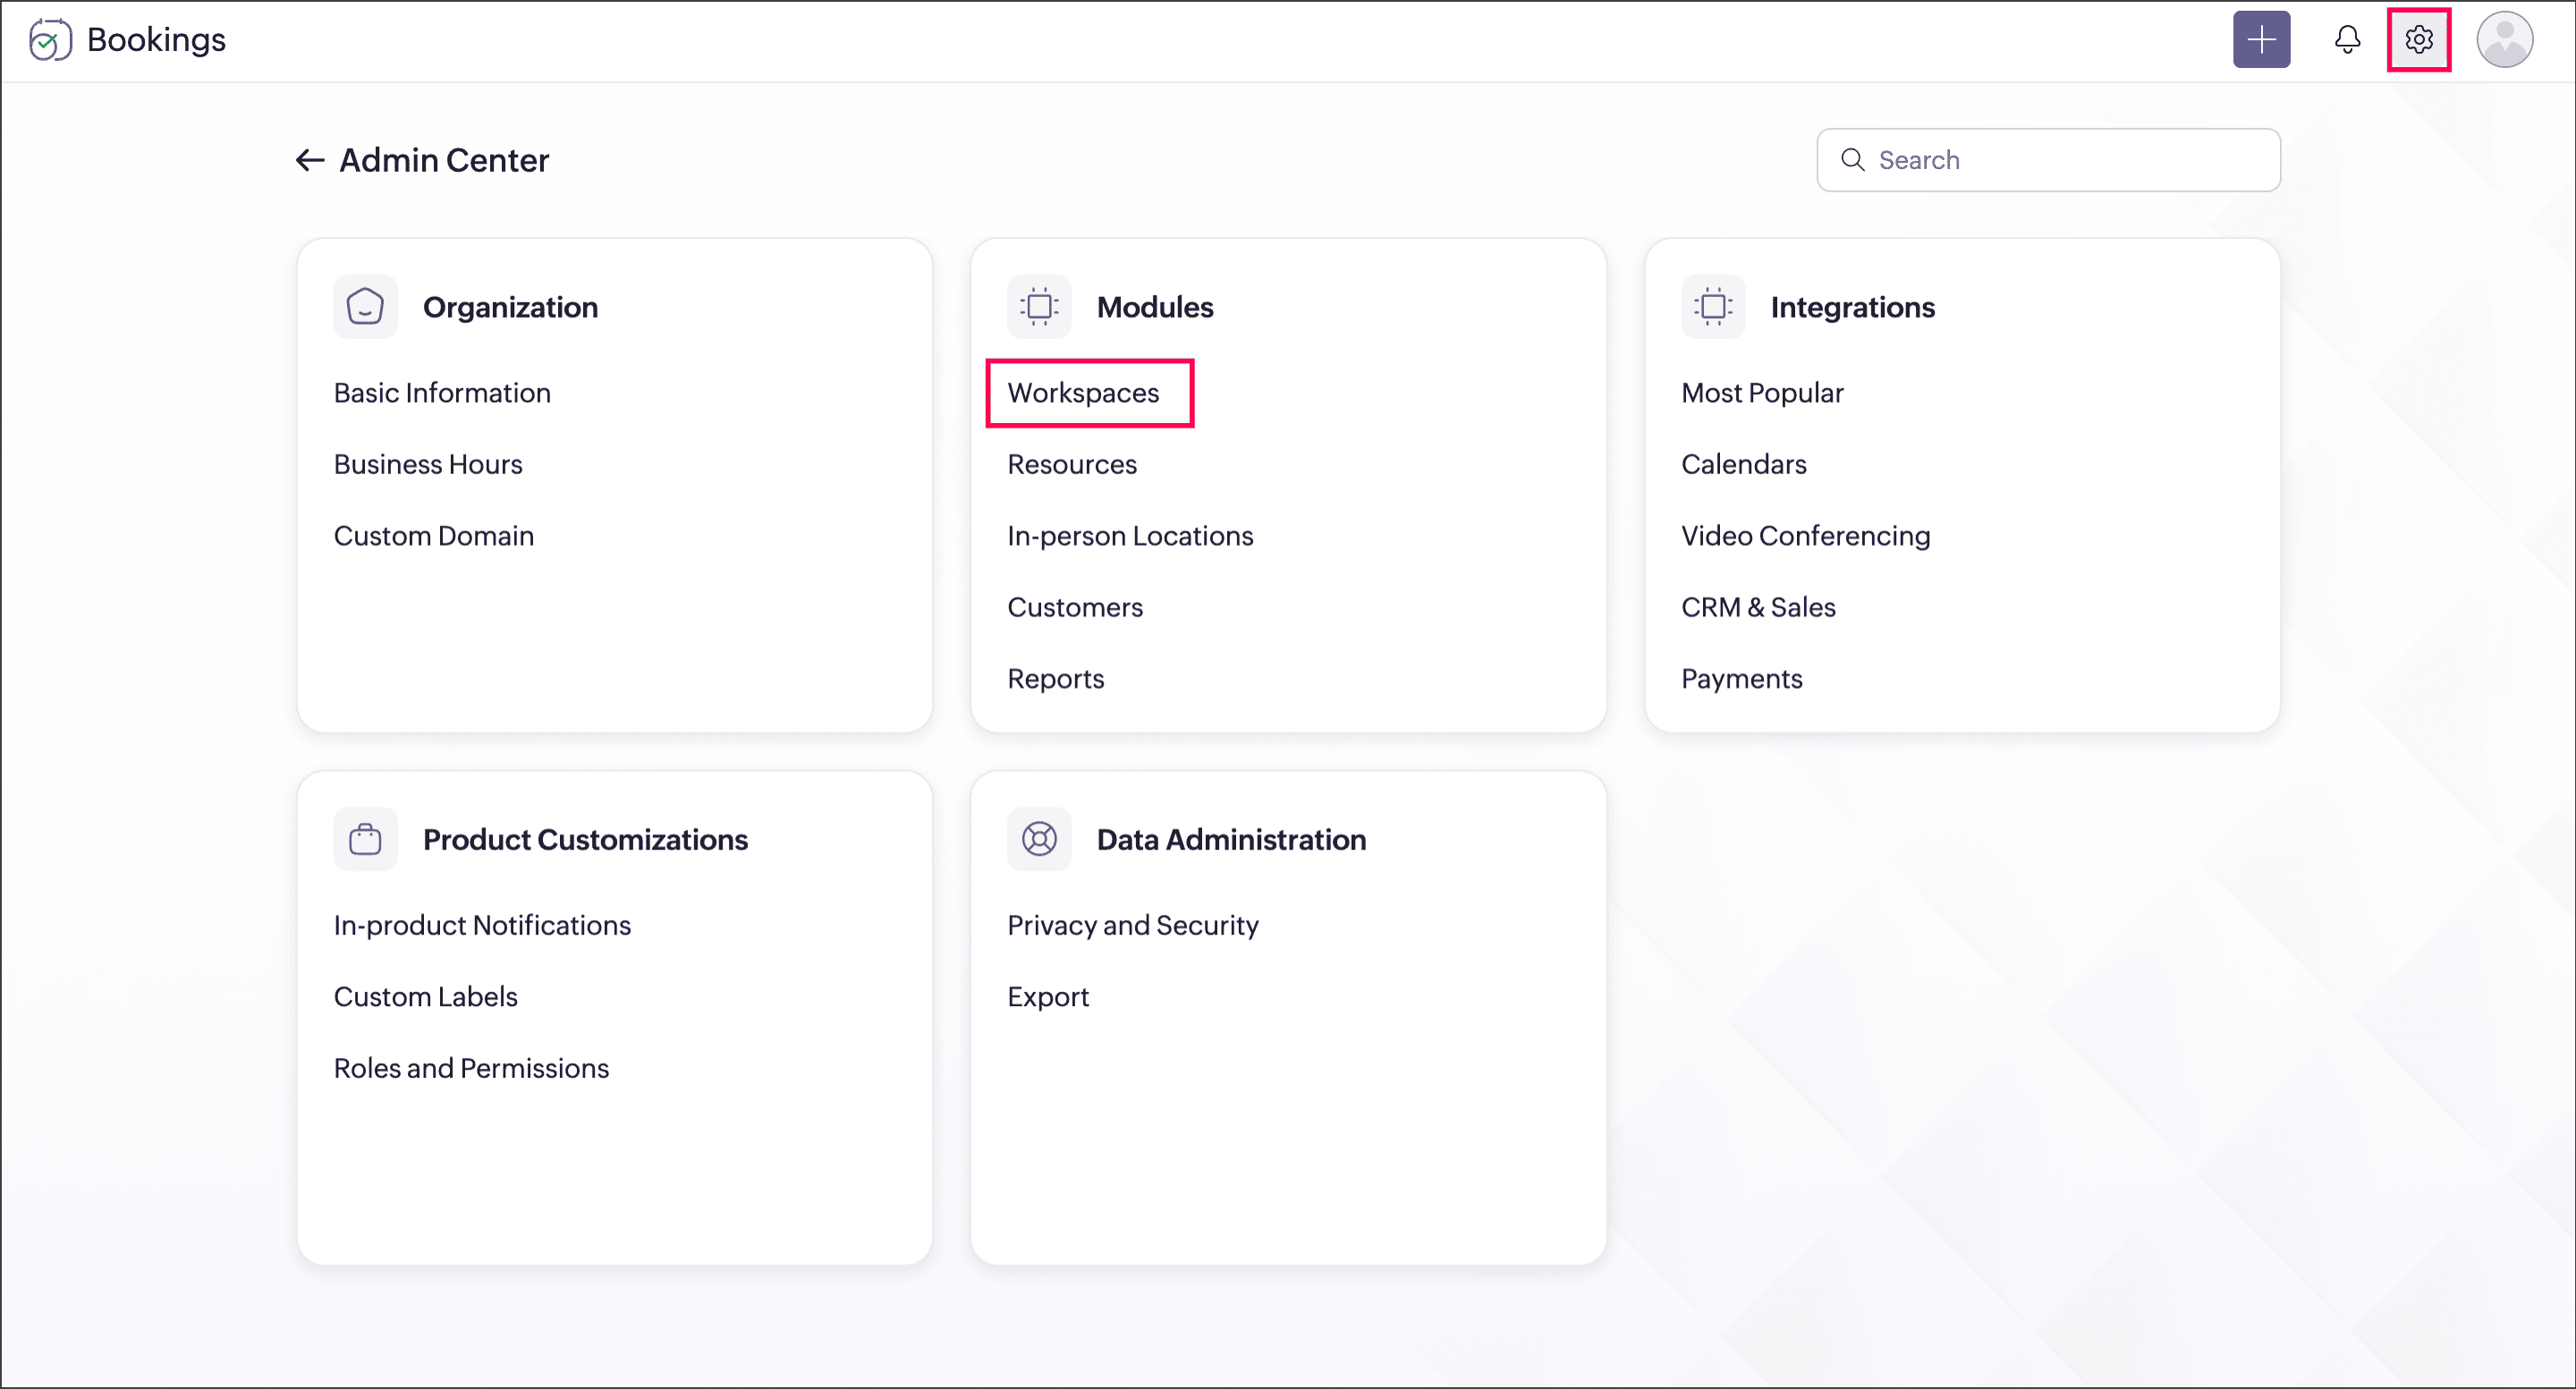Select Privacy and Security
Viewport: 2576px width, 1389px height.
point(1132,925)
